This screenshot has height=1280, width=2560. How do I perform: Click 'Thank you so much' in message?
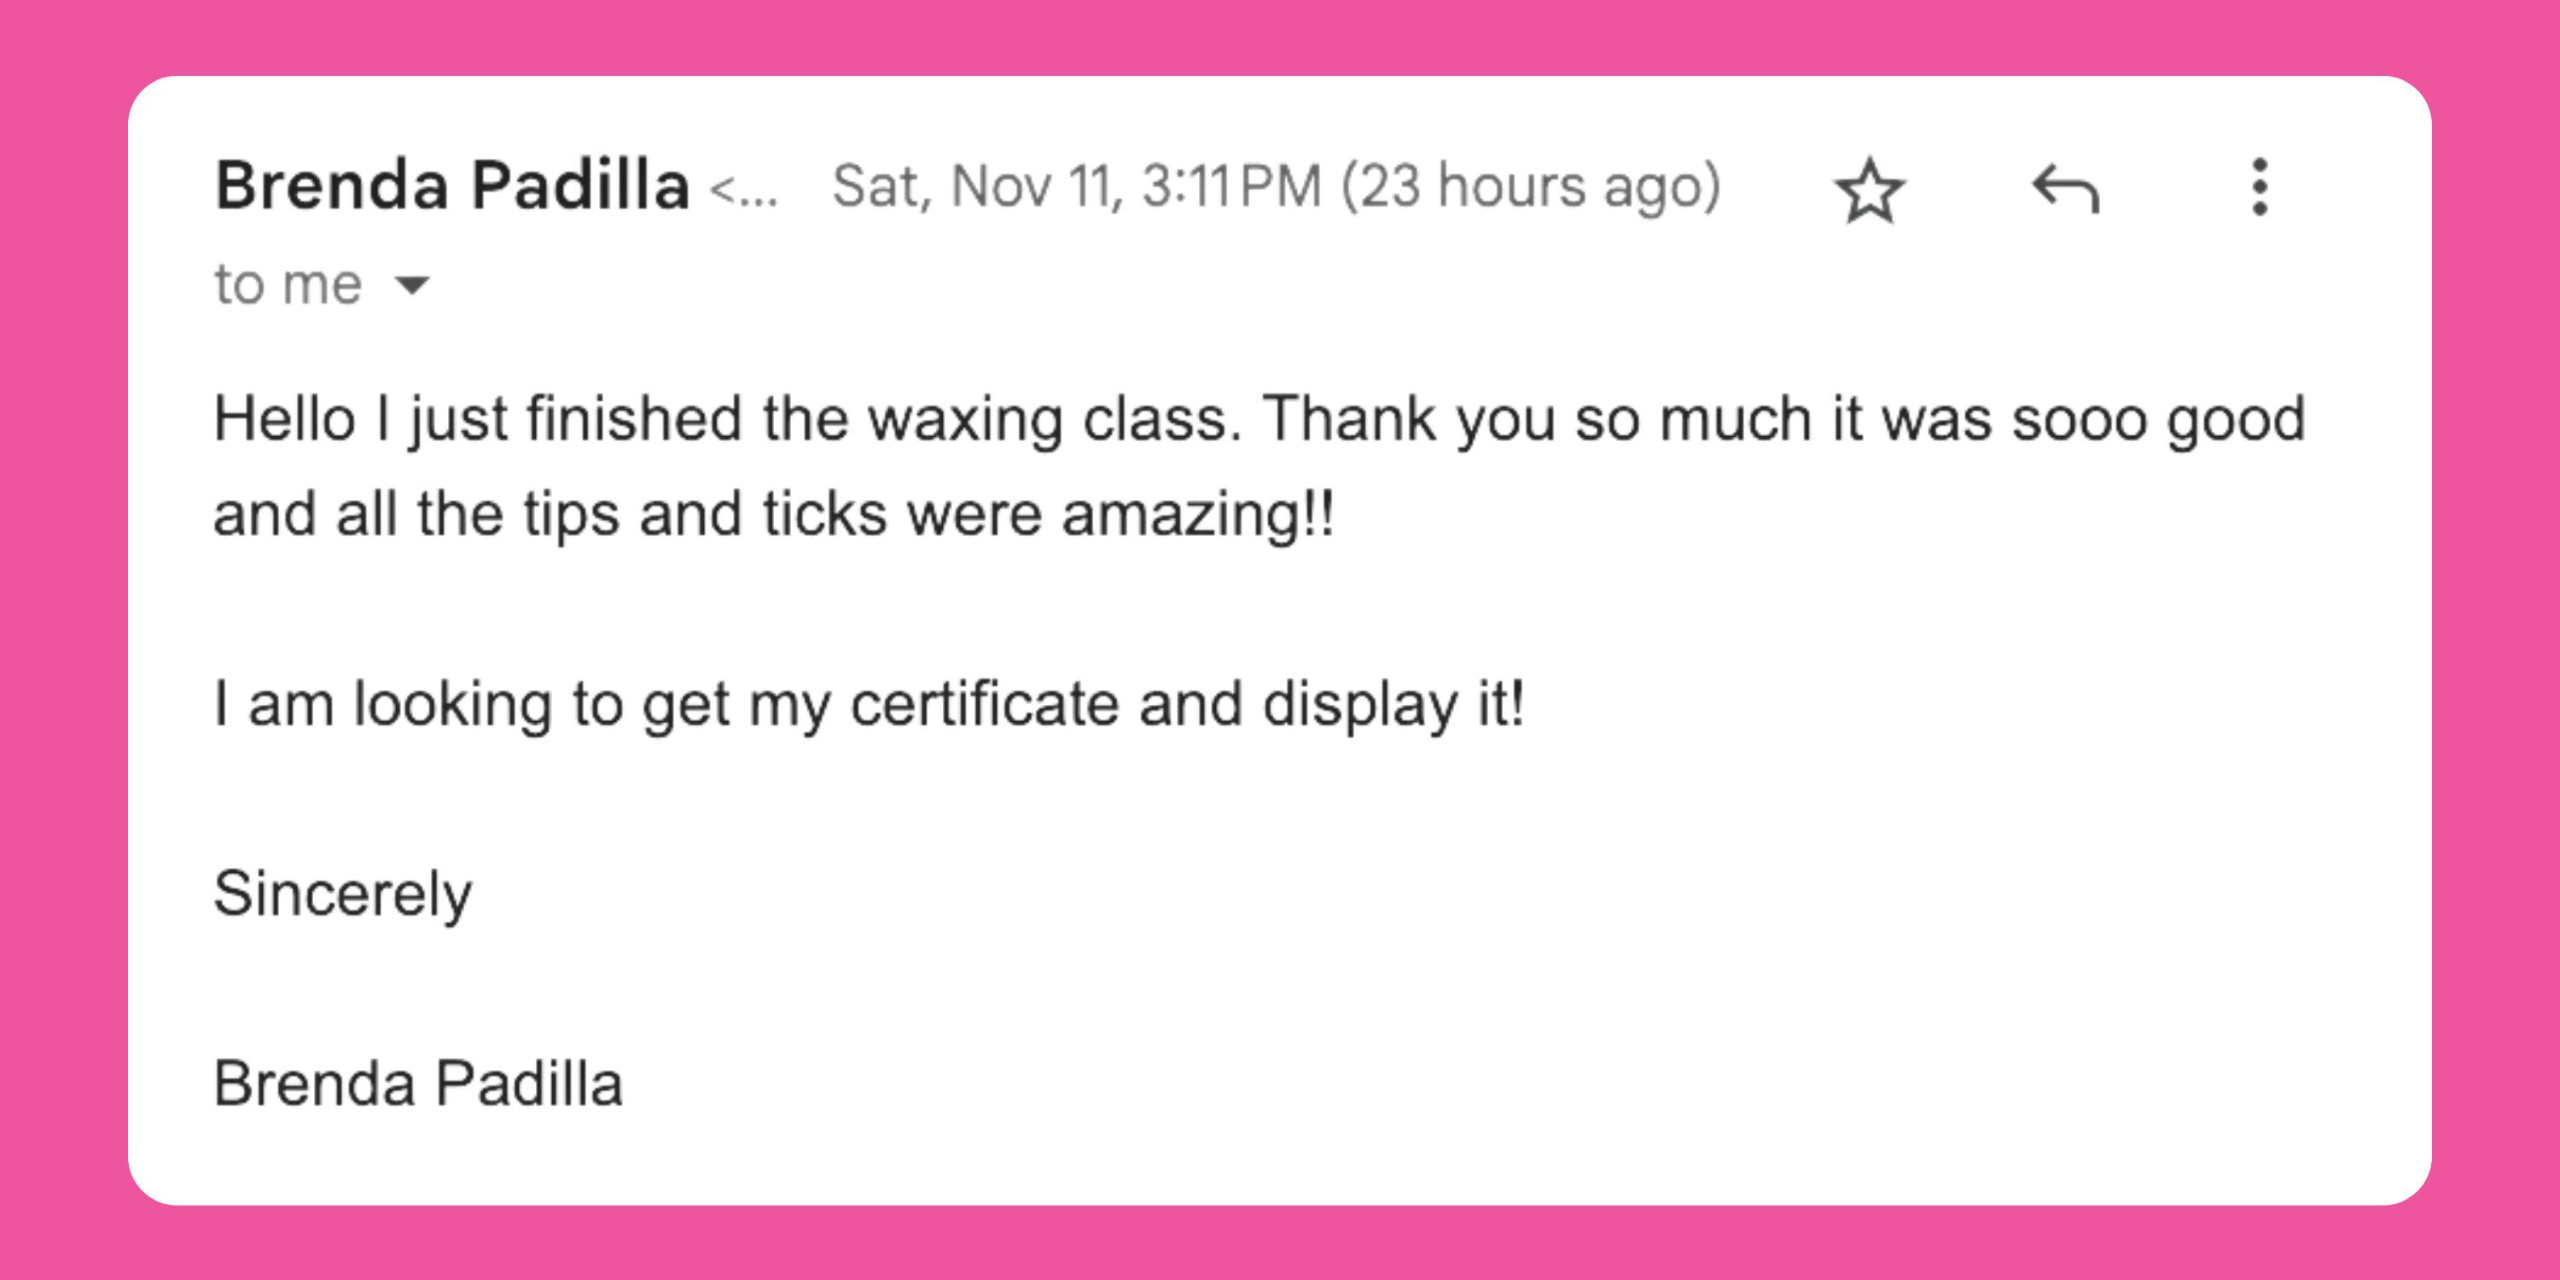click(x=1536, y=418)
